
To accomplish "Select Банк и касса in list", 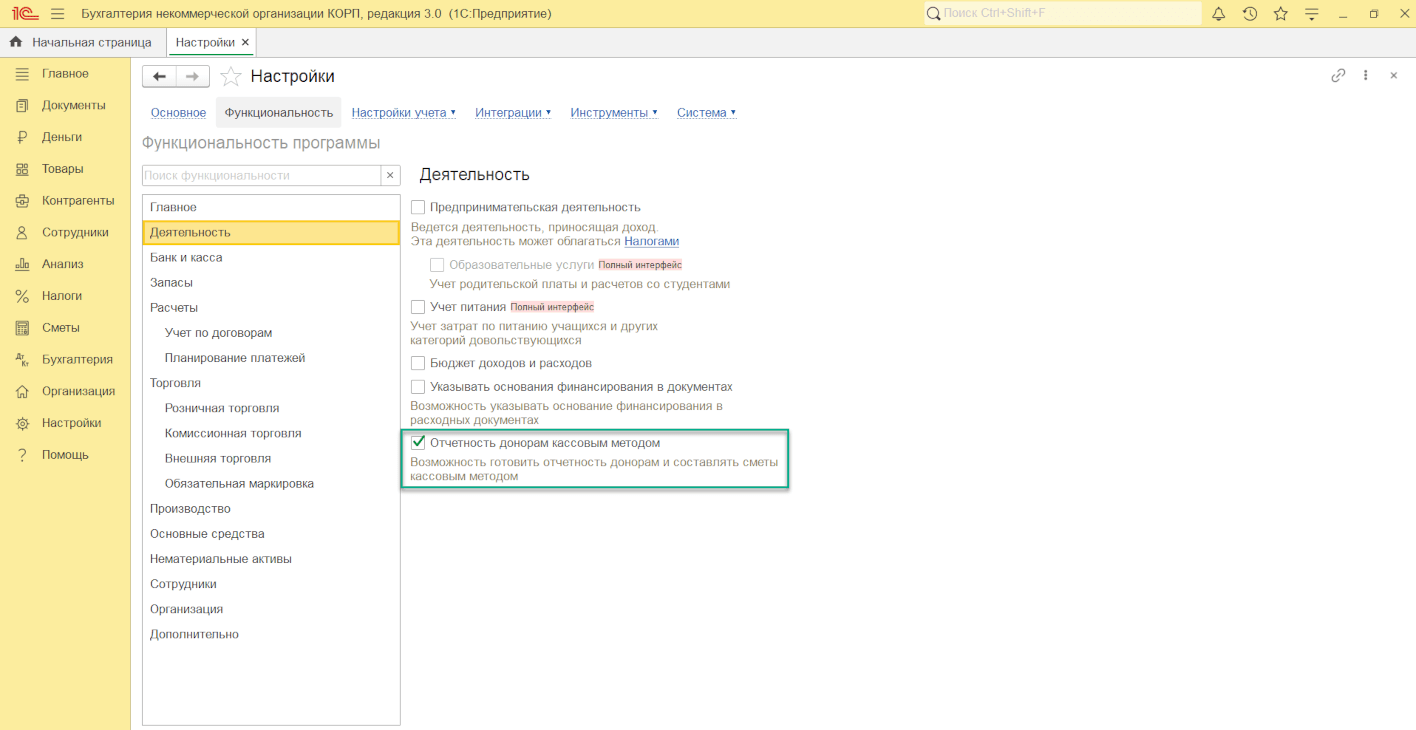I will coord(271,258).
